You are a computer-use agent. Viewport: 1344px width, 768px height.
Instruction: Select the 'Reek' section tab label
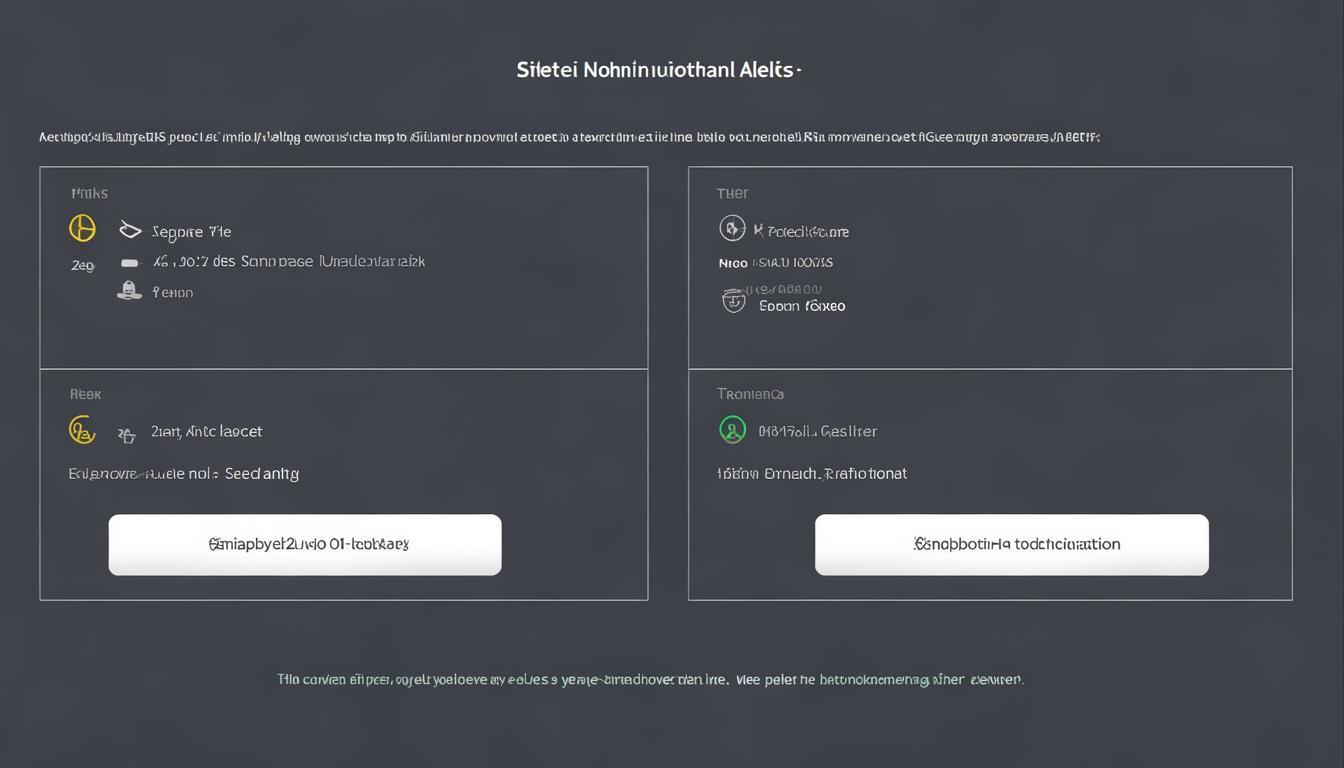point(85,393)
